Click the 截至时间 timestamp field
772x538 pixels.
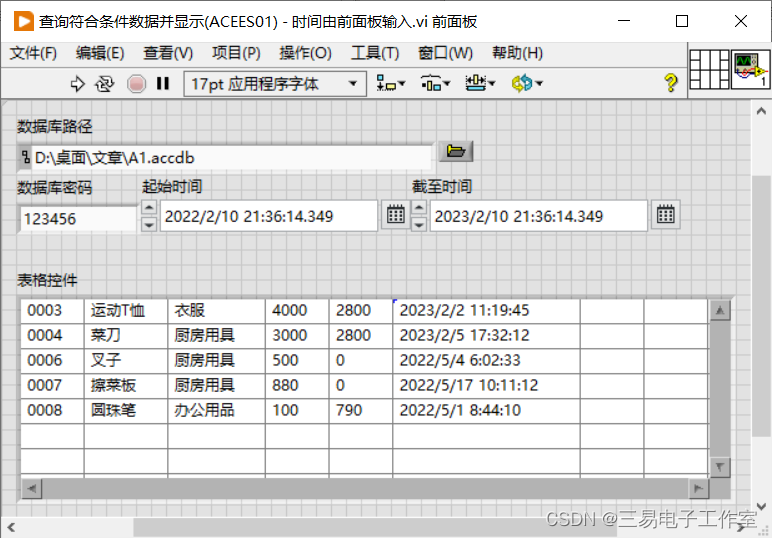(539, 216)
